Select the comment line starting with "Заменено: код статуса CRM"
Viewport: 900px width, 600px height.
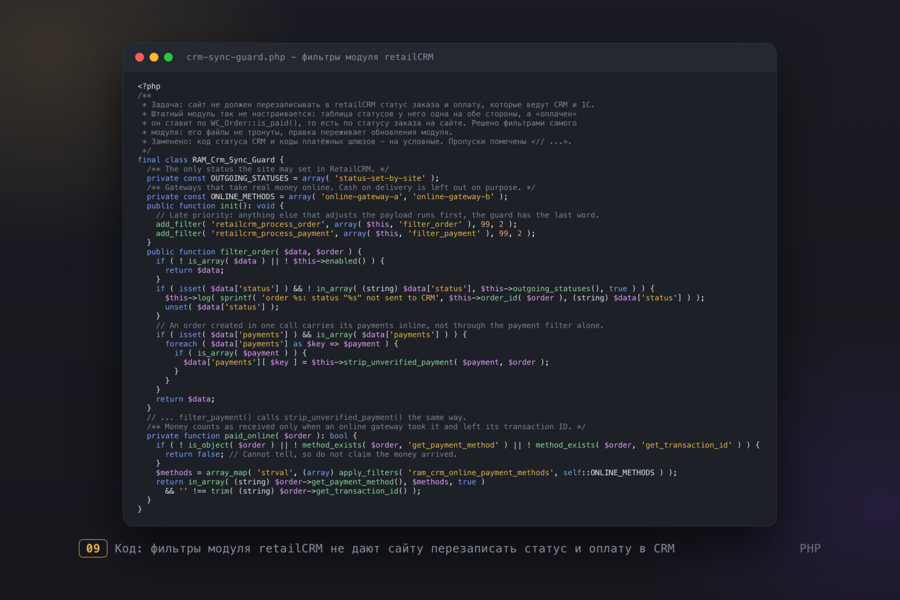(x=356, y=141)
